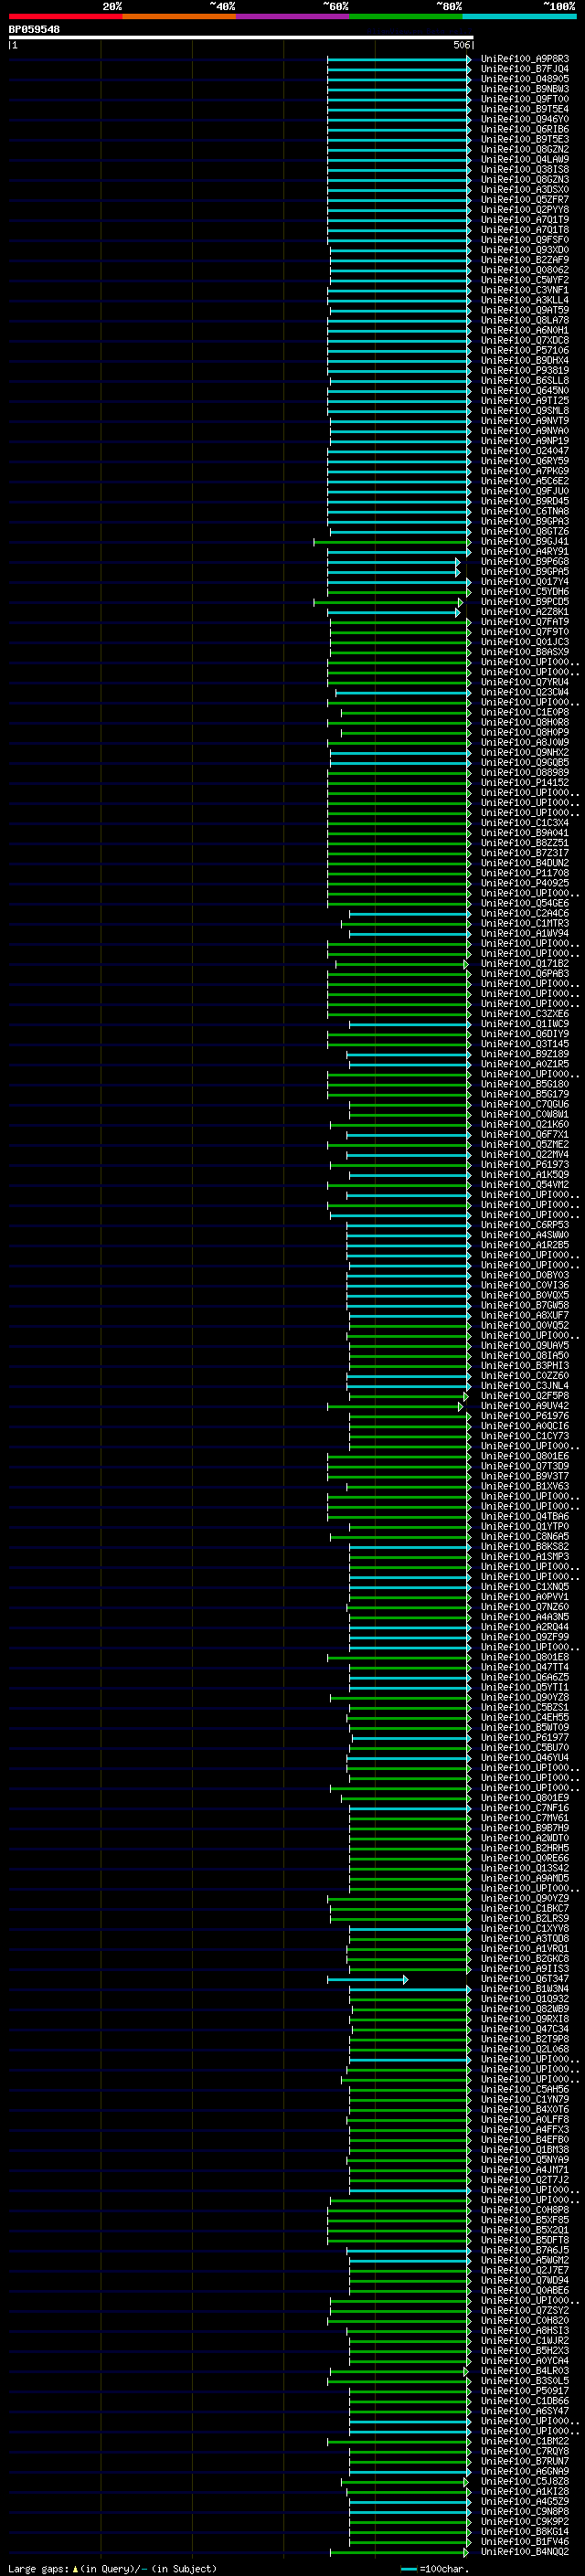Image resolution: width=585 pixels, height=2576 pixels.
Task: Click the UniRef100_P57106 label
Action: 525,350
